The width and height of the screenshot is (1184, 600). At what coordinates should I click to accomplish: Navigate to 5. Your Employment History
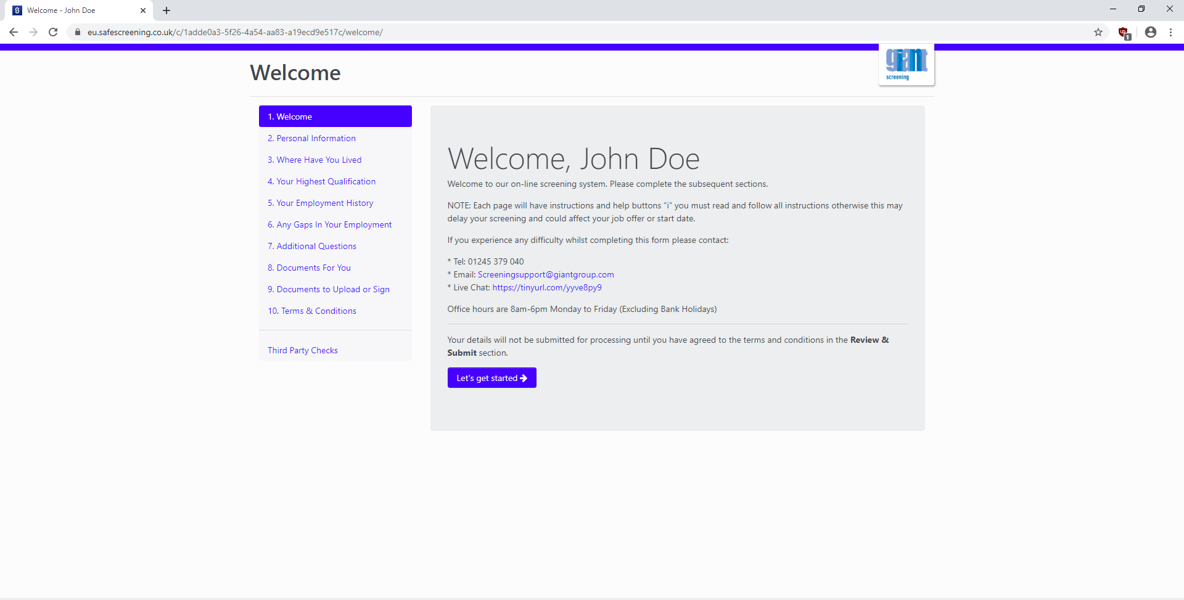[x=320, y=203]
